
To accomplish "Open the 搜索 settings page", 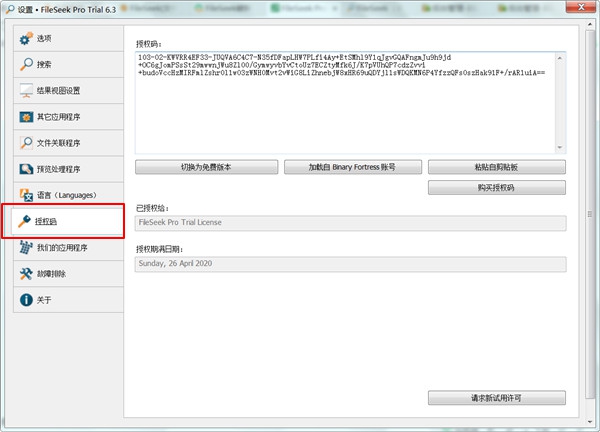I will click(x=68, y=64).
